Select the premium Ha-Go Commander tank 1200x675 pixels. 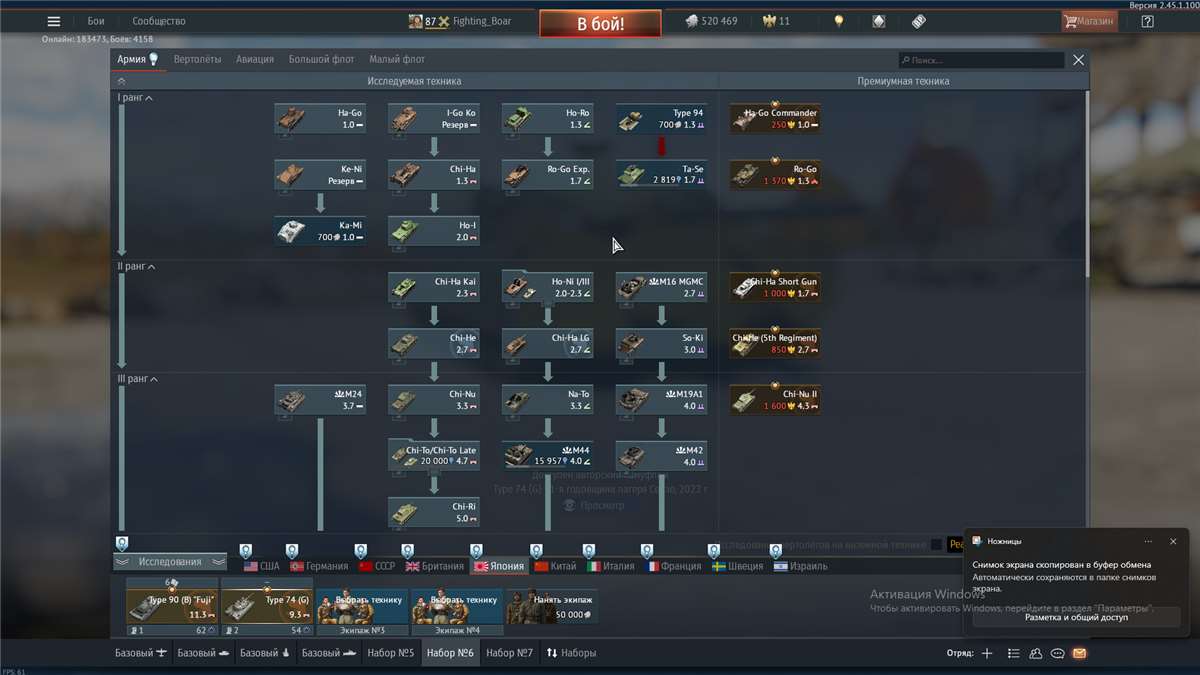tap(775, 119)
